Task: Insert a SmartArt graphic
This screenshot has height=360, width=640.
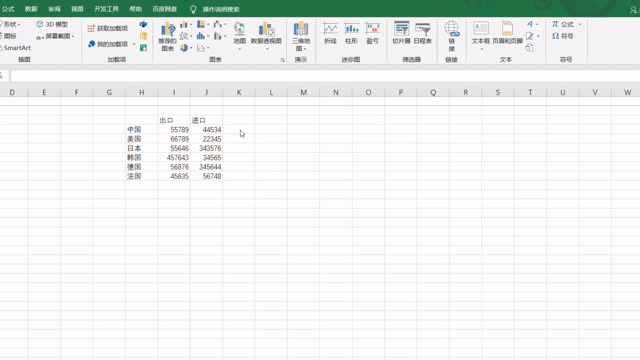Action: pyautogui.click(x=16, y=48)
